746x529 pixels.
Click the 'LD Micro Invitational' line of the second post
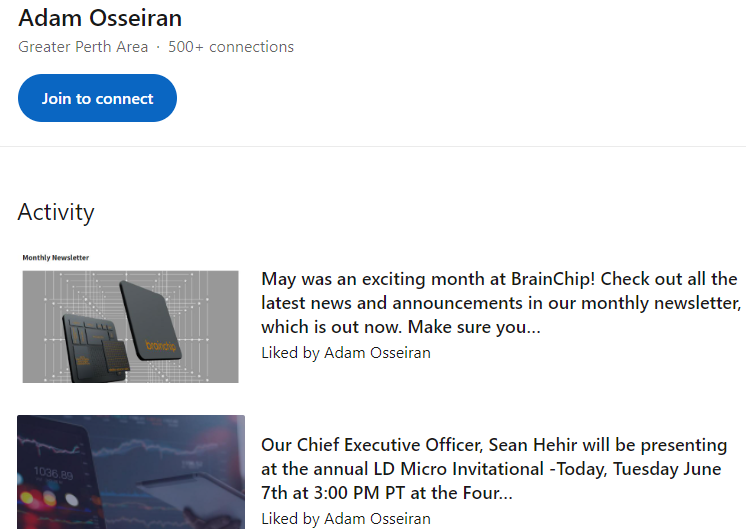(x=495, y=469)
